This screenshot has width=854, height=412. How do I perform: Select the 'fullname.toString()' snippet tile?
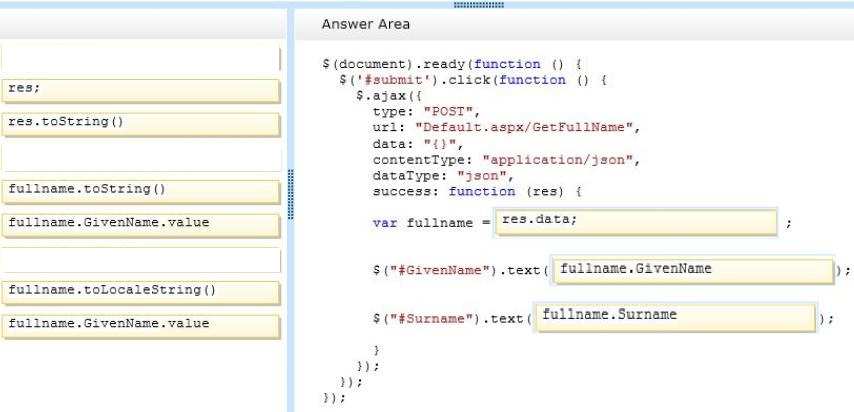click(x=141, y=192)
